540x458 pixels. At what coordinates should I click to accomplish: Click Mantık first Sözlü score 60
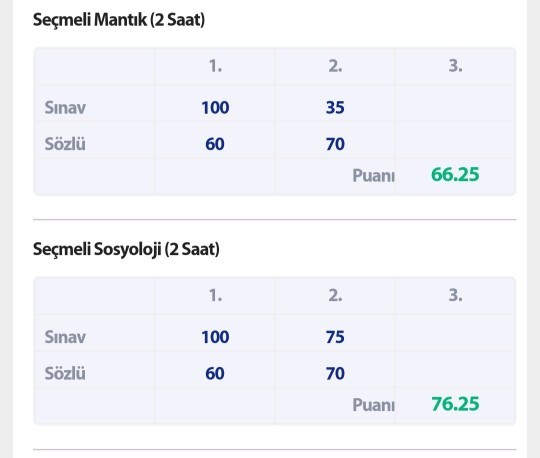(x=215, y=144)
